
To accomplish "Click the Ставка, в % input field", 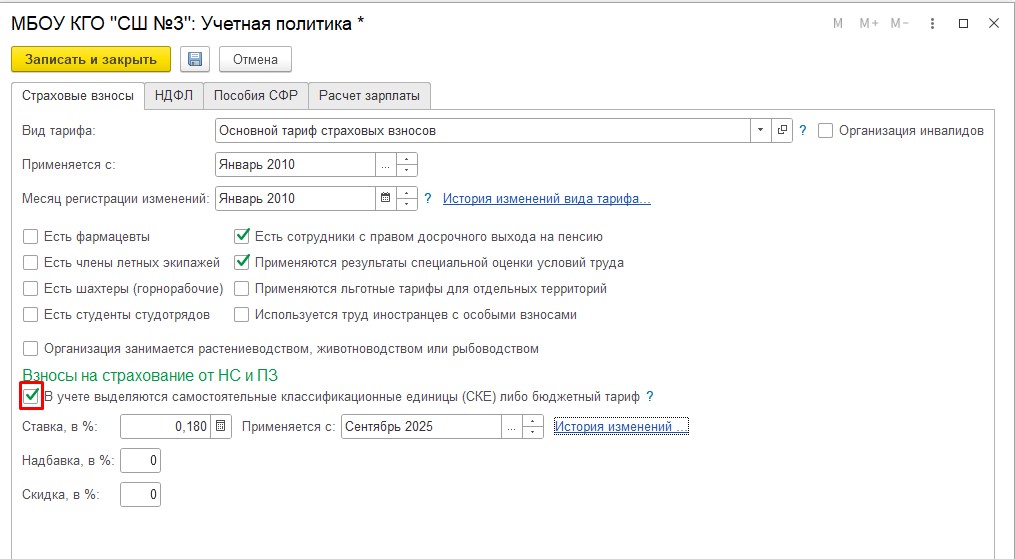I will coord(166,426).
